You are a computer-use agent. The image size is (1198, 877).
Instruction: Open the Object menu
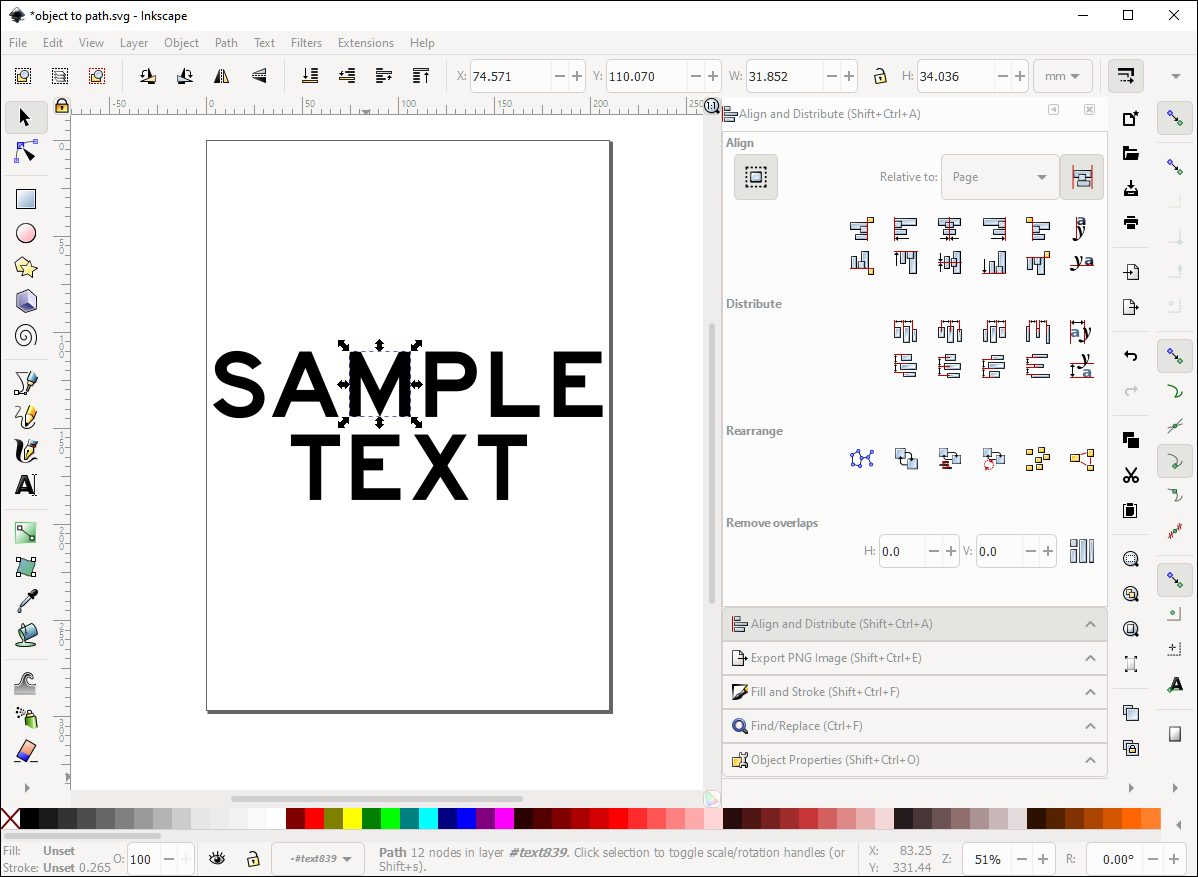181,43
